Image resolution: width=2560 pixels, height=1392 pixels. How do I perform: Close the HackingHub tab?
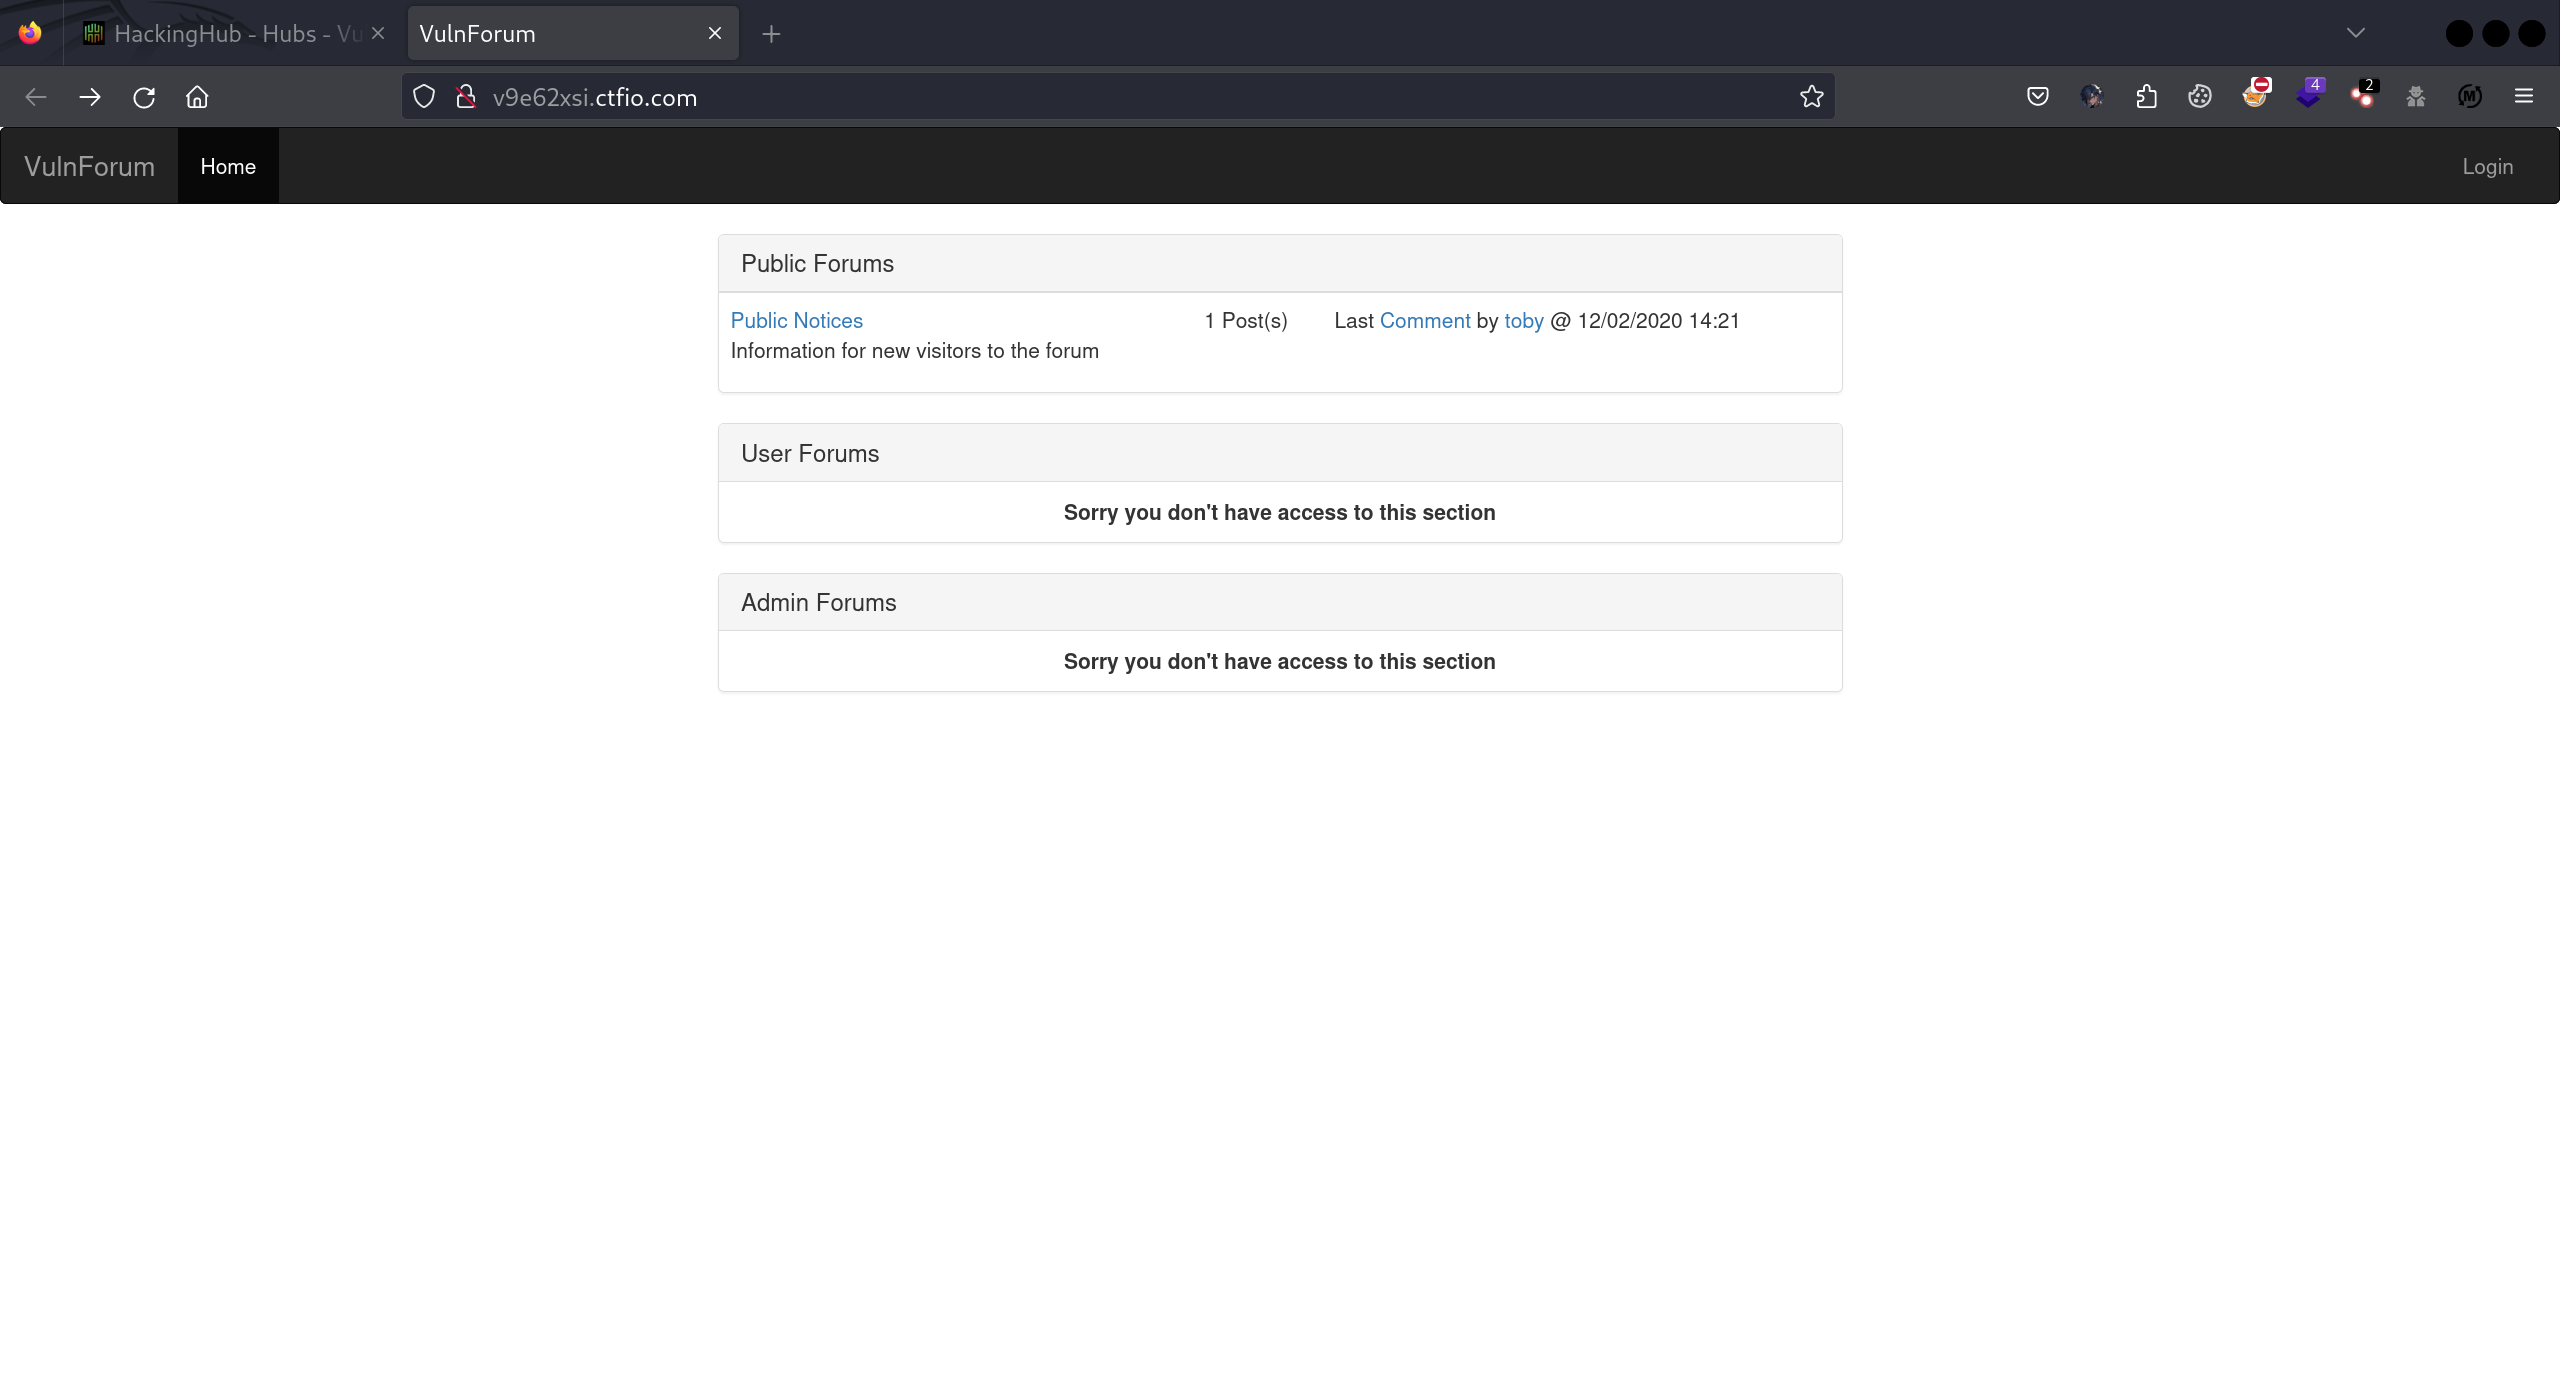pyautogui.click(x=378, y=33)
